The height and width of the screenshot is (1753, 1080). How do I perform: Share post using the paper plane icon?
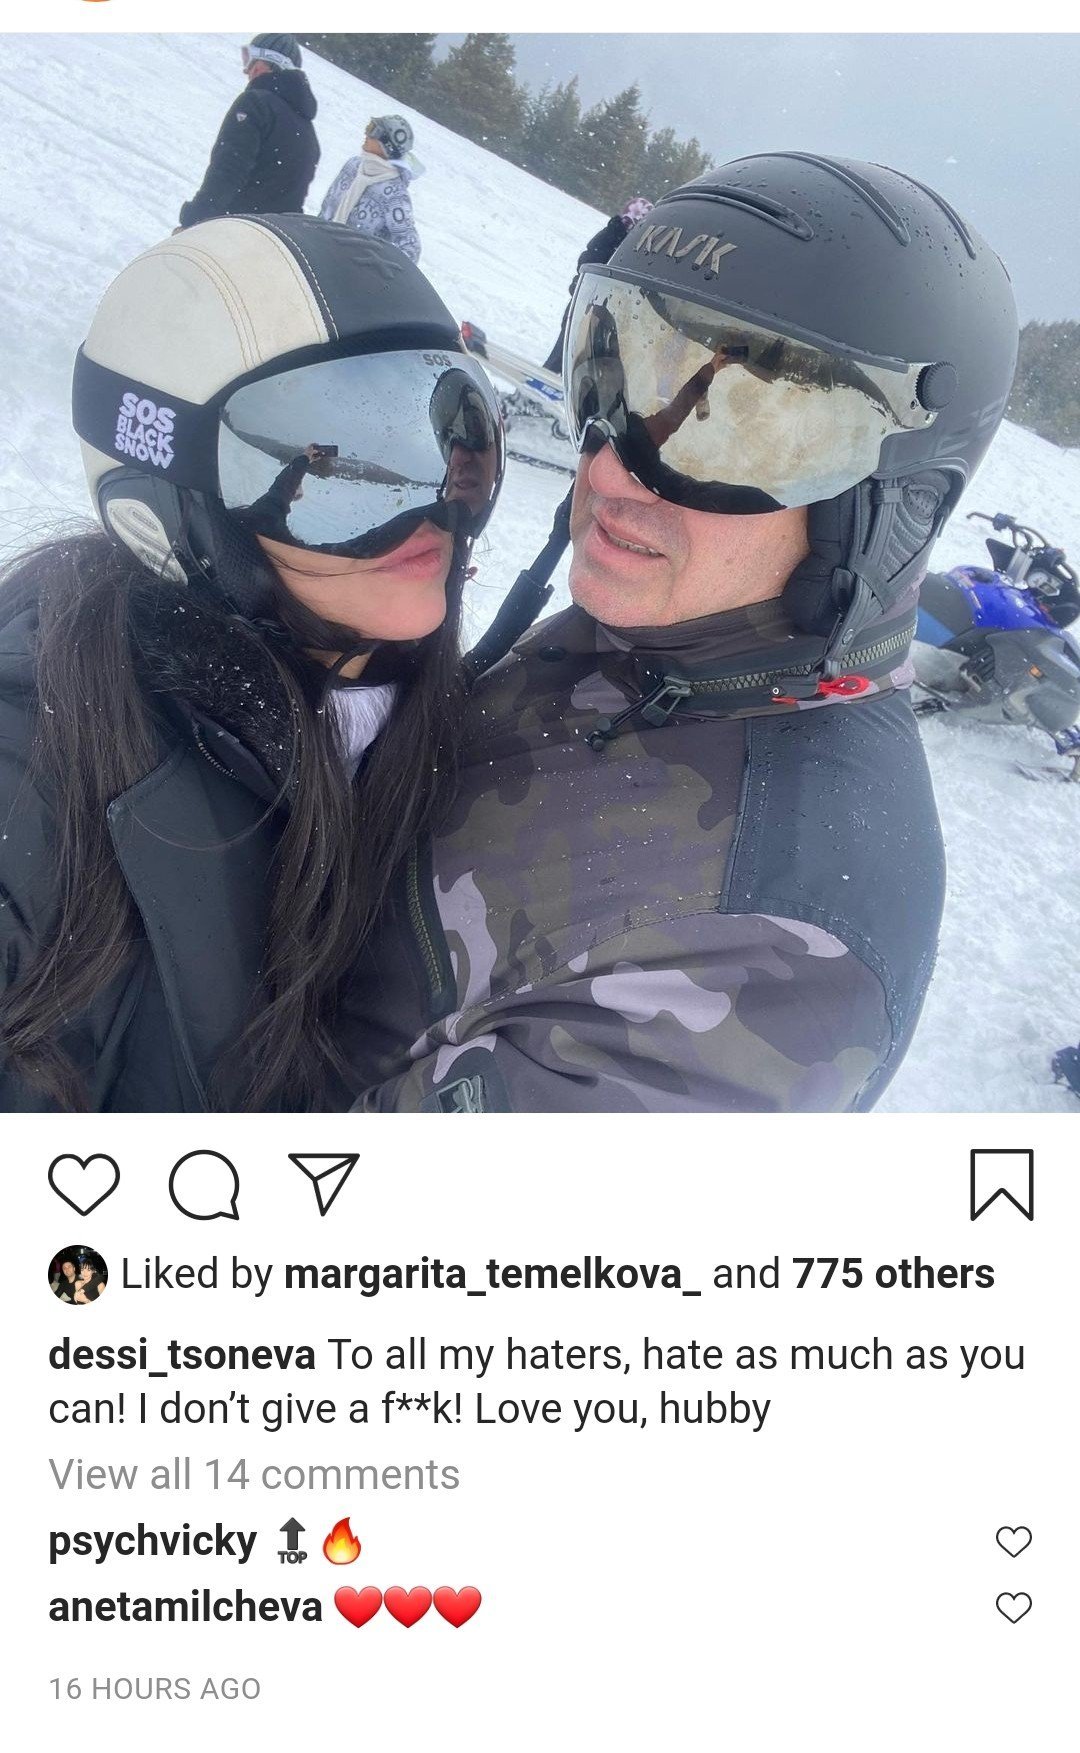point(324,1184)
